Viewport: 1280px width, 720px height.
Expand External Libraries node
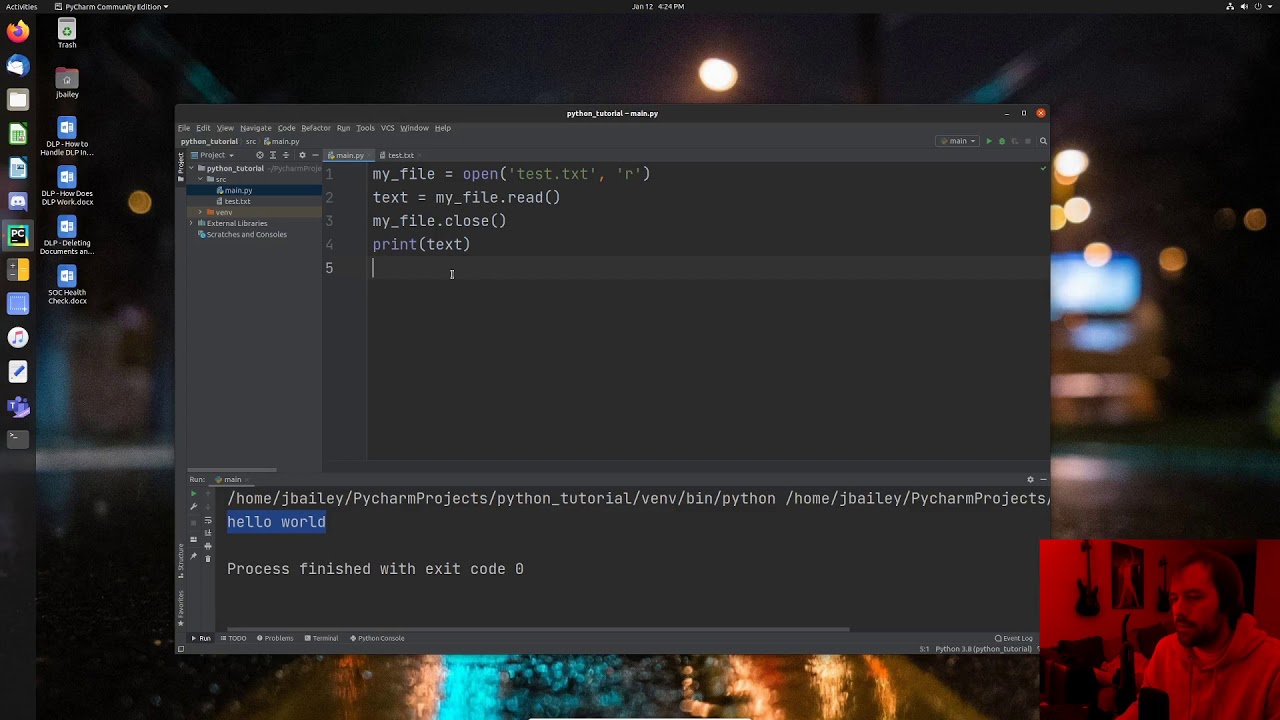click(x=191, y=223)
